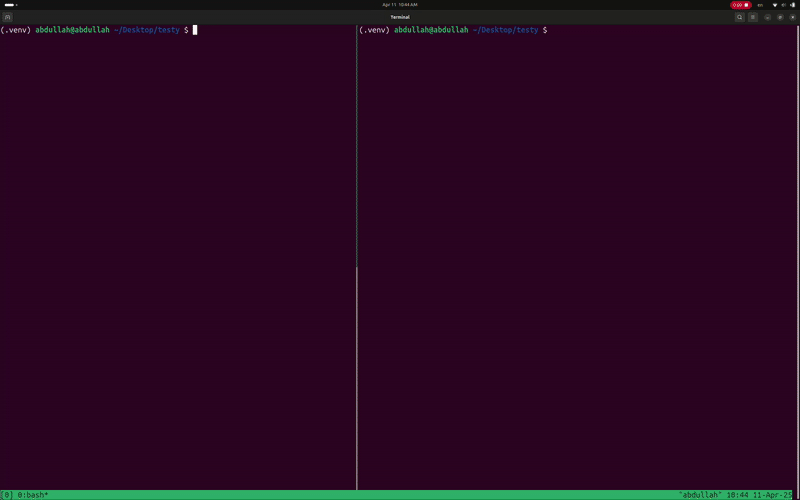Click 'abdullah@abdullah' in the left pane
Screen dimensions: 800x500
[x=72, y=30]
